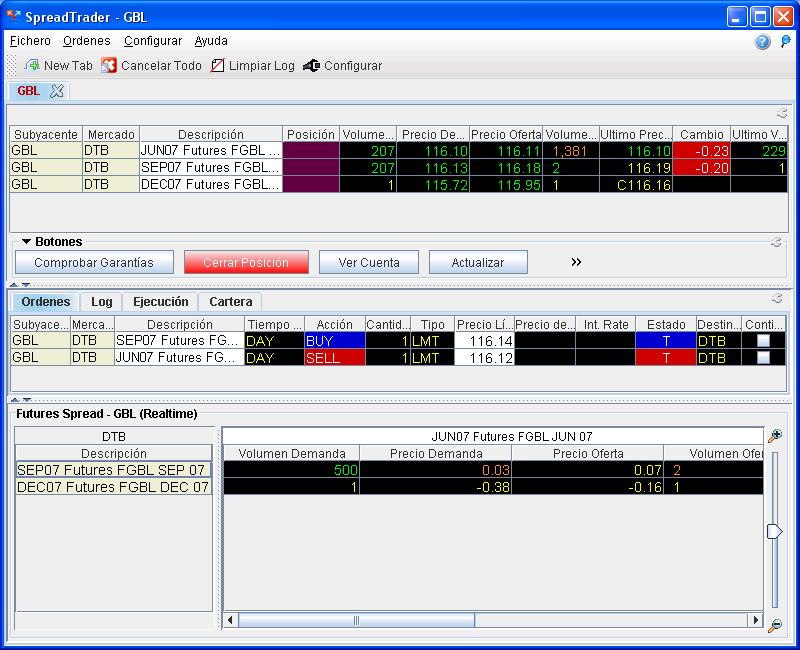Viewport: 800px width, 650px height.
Task: Click the blue help question mark icon
Action: (763, 42)
